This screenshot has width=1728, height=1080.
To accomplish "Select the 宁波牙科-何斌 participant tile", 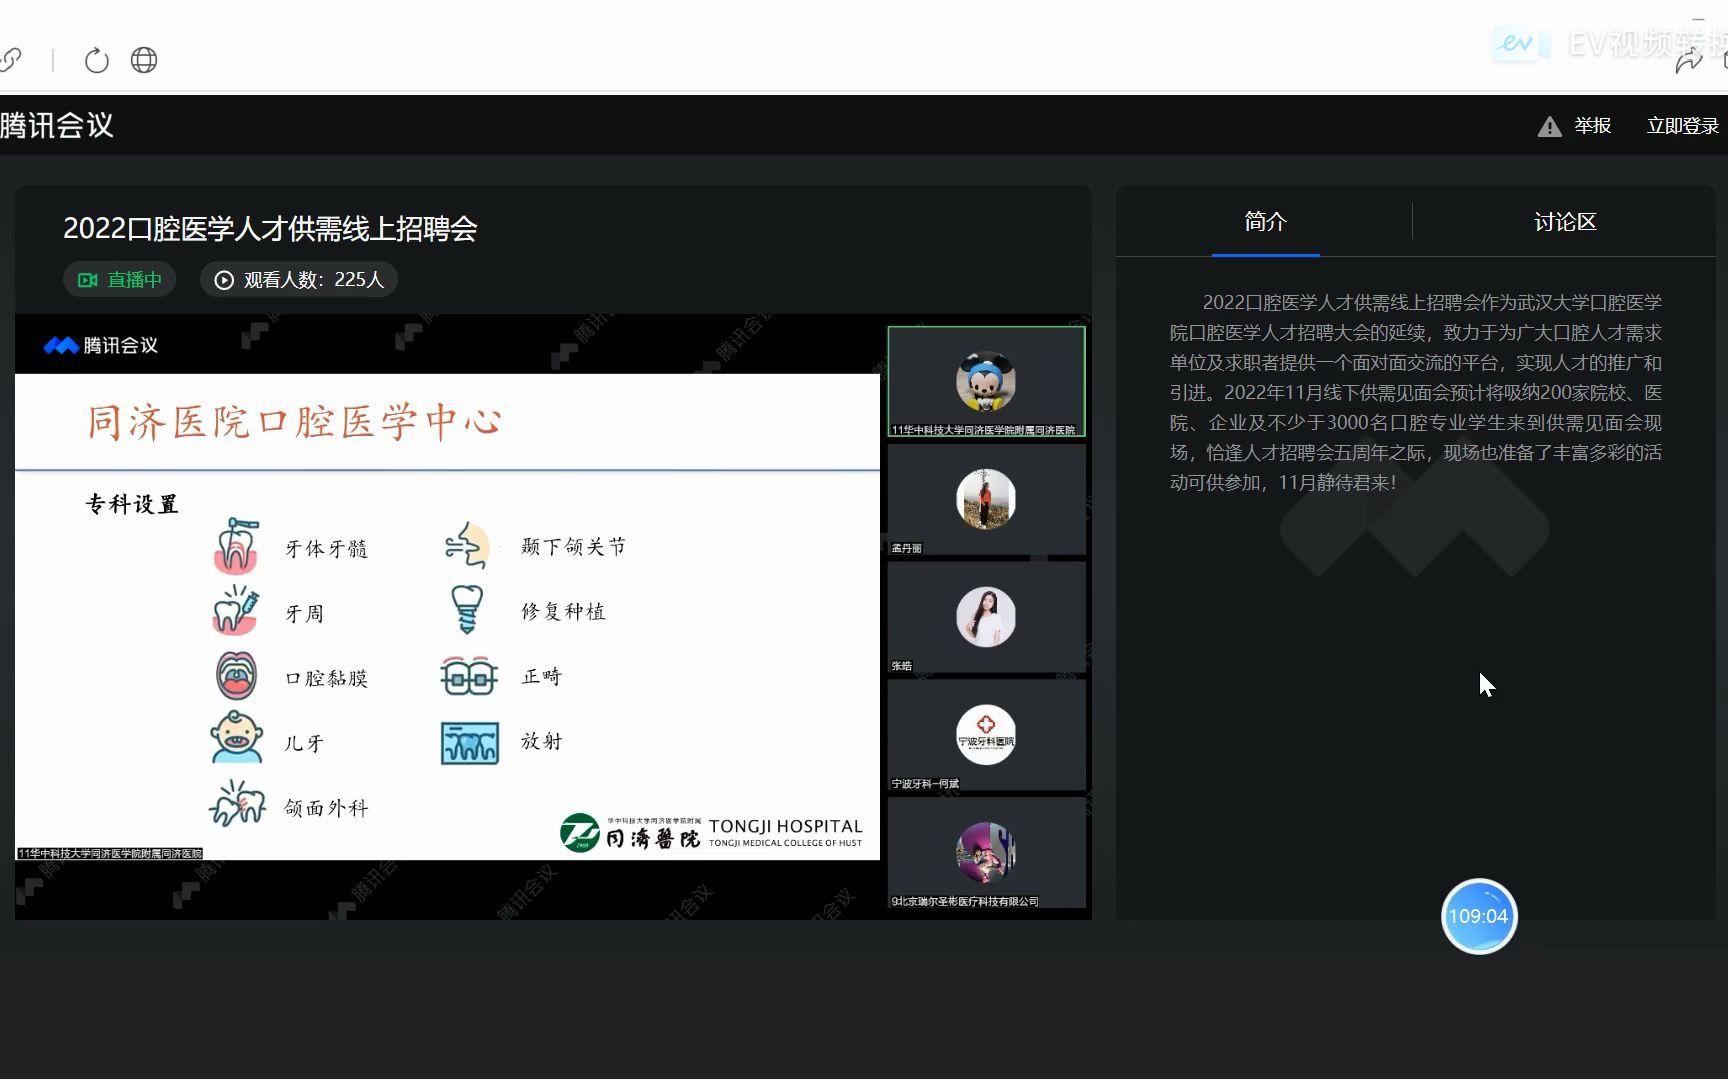I will pos(986,735).
